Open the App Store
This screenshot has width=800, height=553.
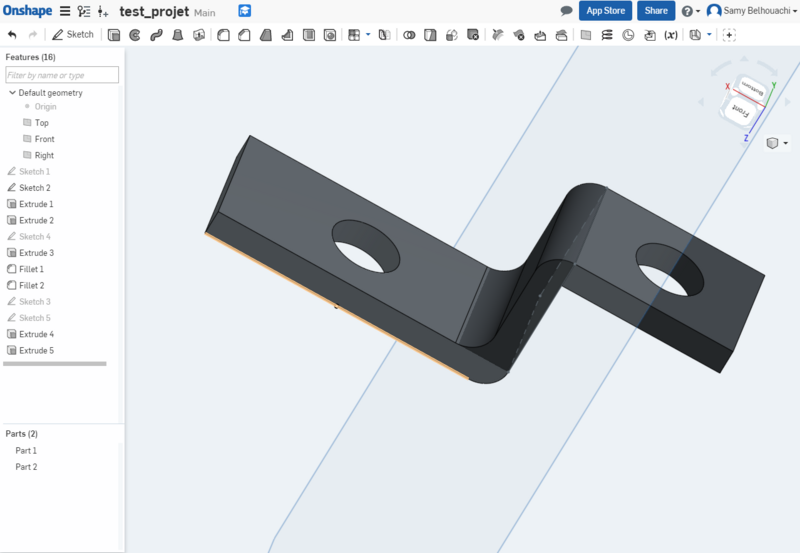pyautogui.click(x=606, y=11)
